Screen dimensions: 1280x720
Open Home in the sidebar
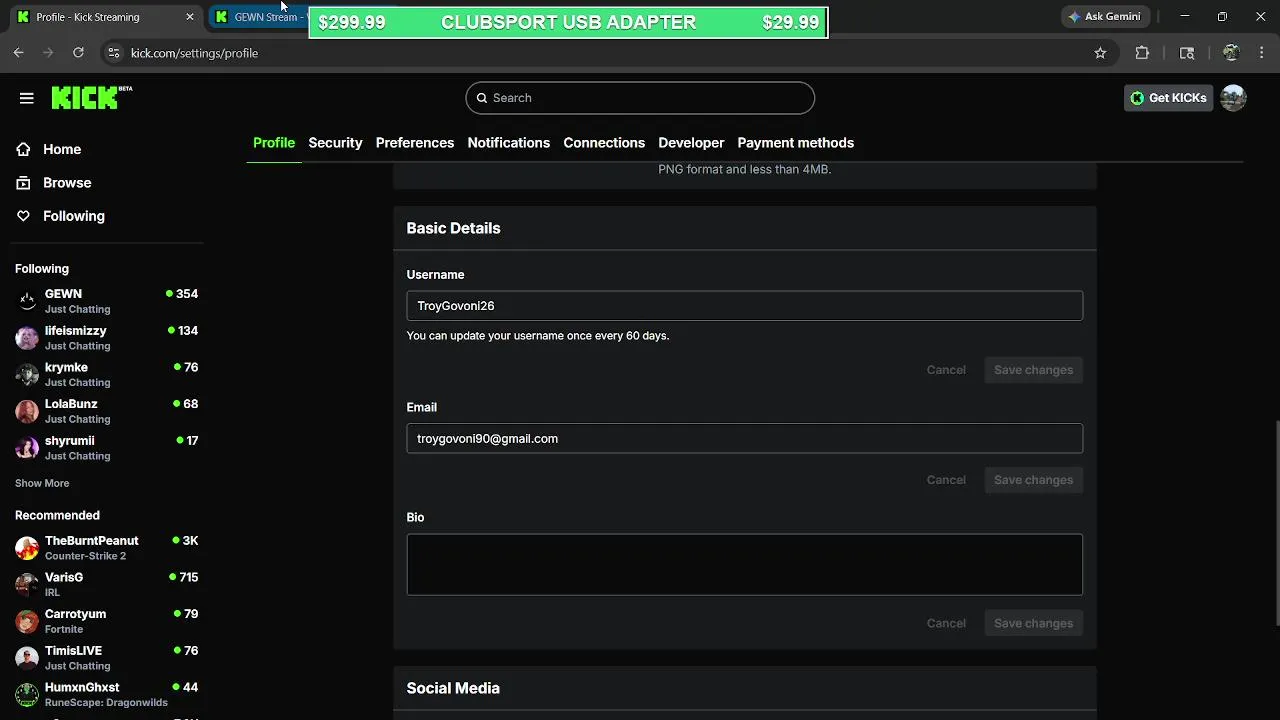coord(62,149)
